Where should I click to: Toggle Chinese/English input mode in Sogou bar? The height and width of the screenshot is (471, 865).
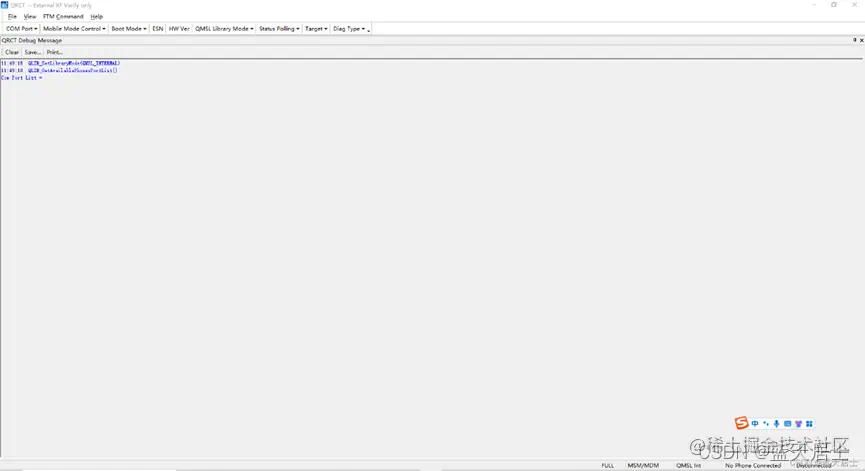tap(755, 424)
